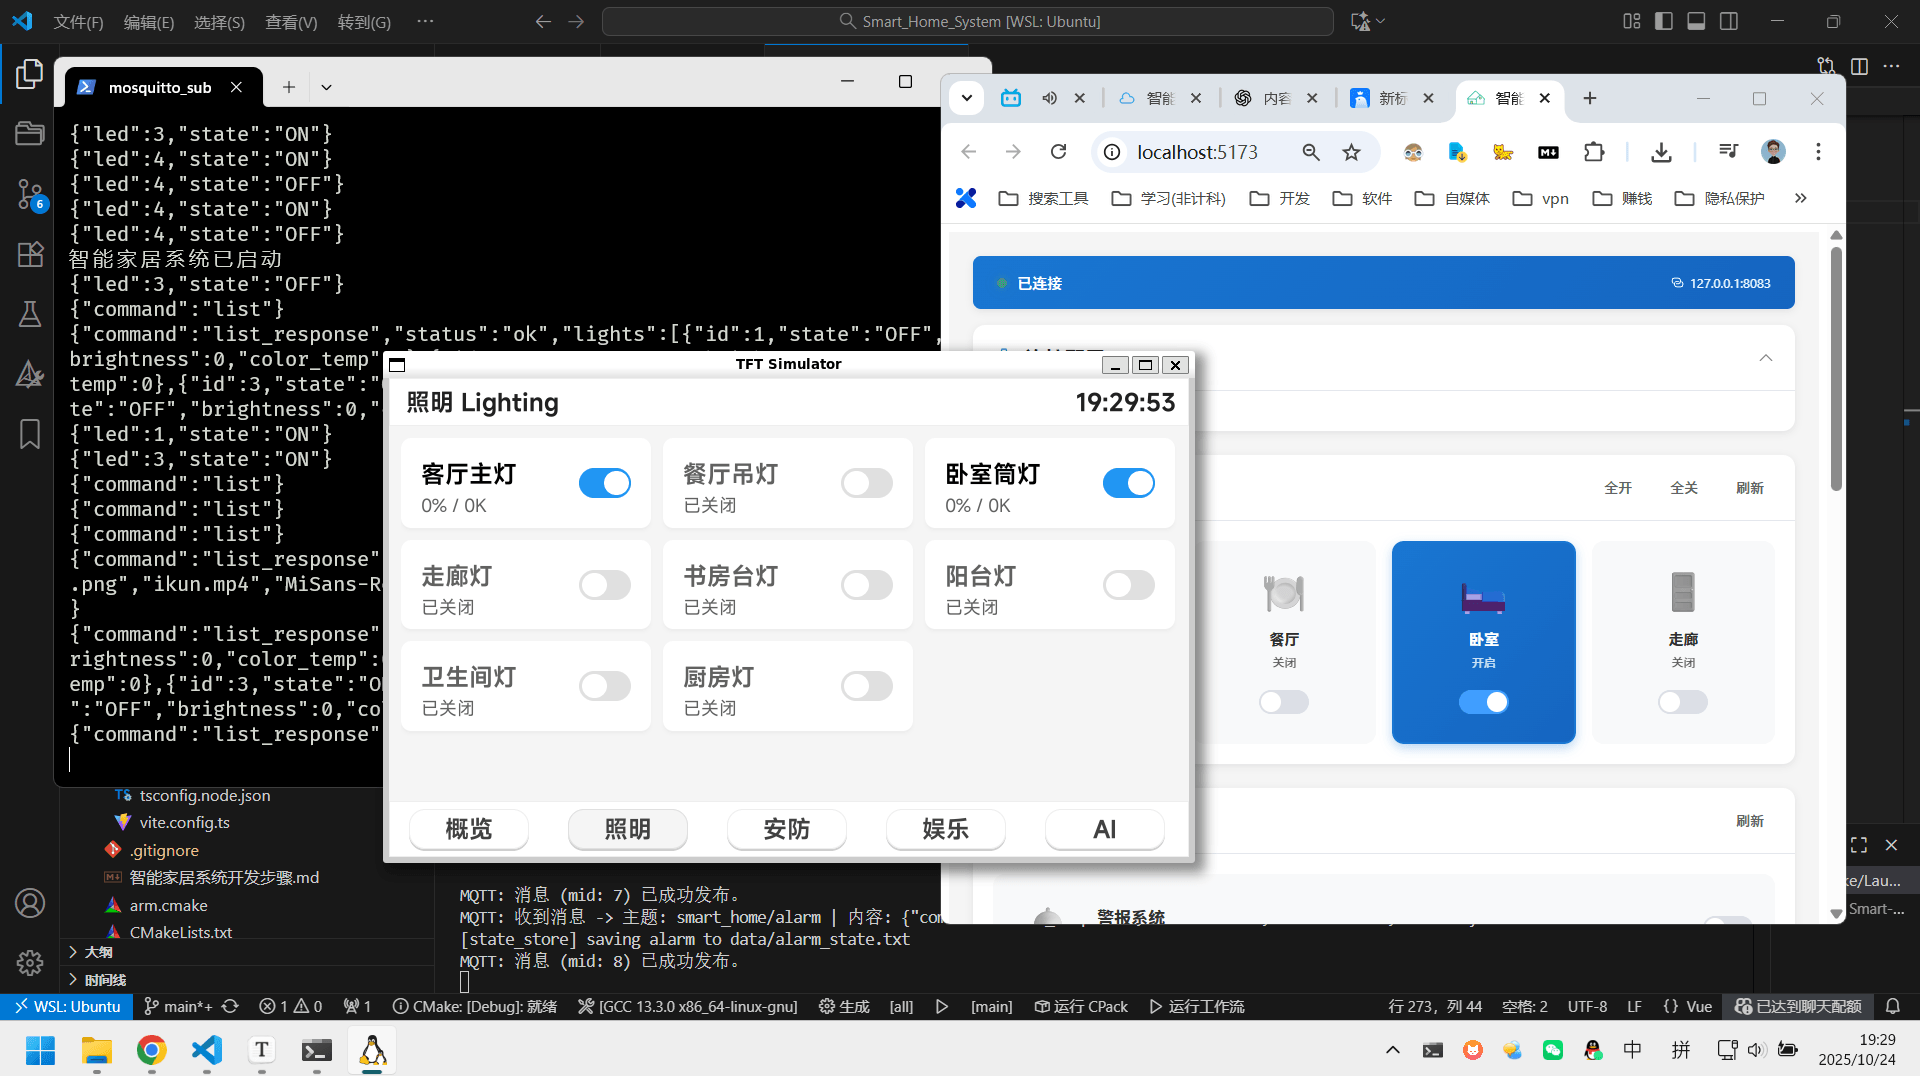Reload the localhost:5173 browser page

point(1058,152)
